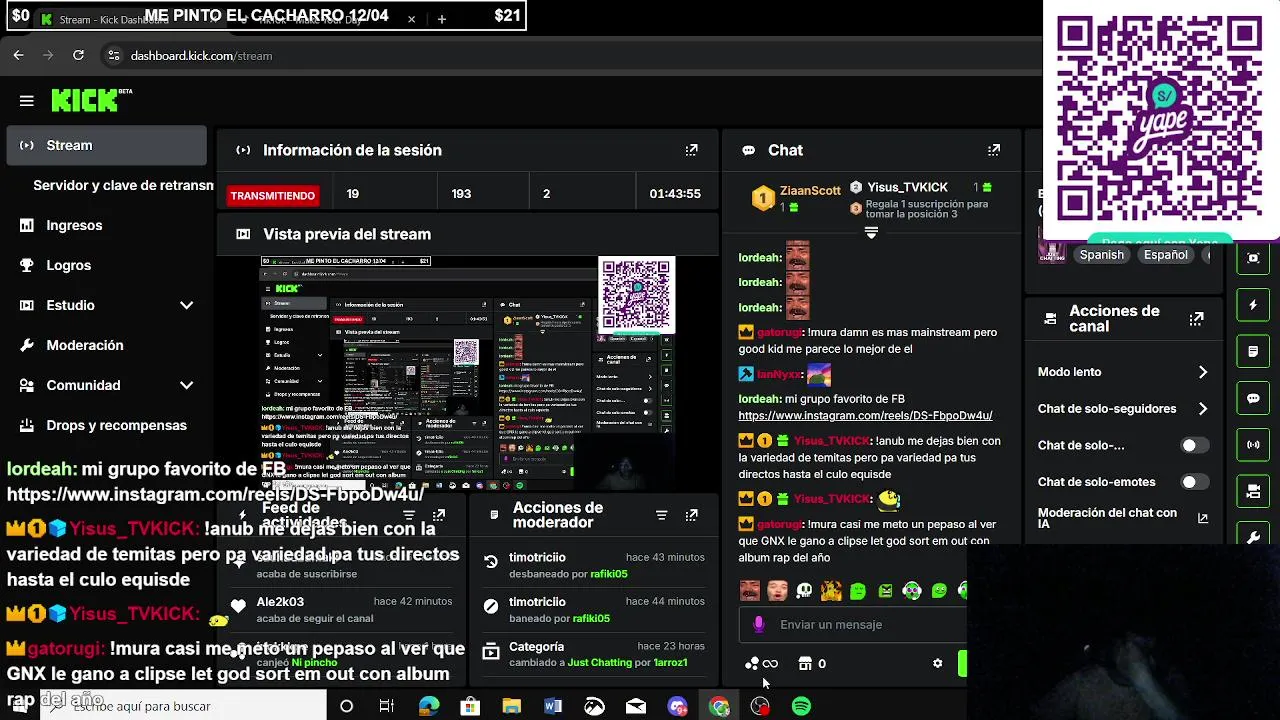Open Moderación del chat con IA link

tap(1123, 518)
